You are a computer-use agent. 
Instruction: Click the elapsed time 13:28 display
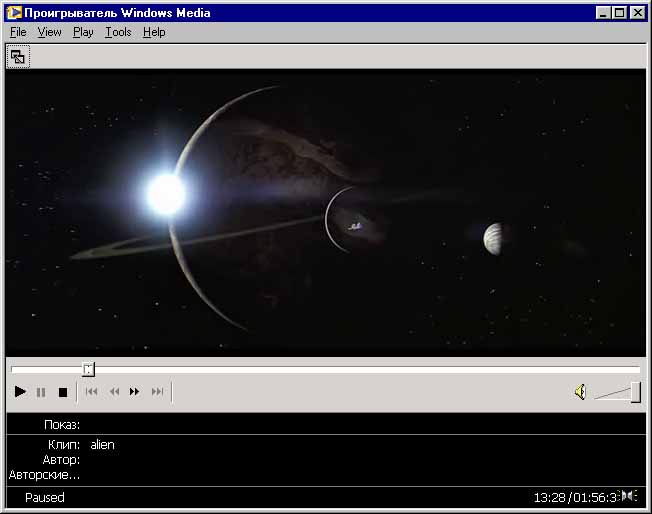(549, 497)
